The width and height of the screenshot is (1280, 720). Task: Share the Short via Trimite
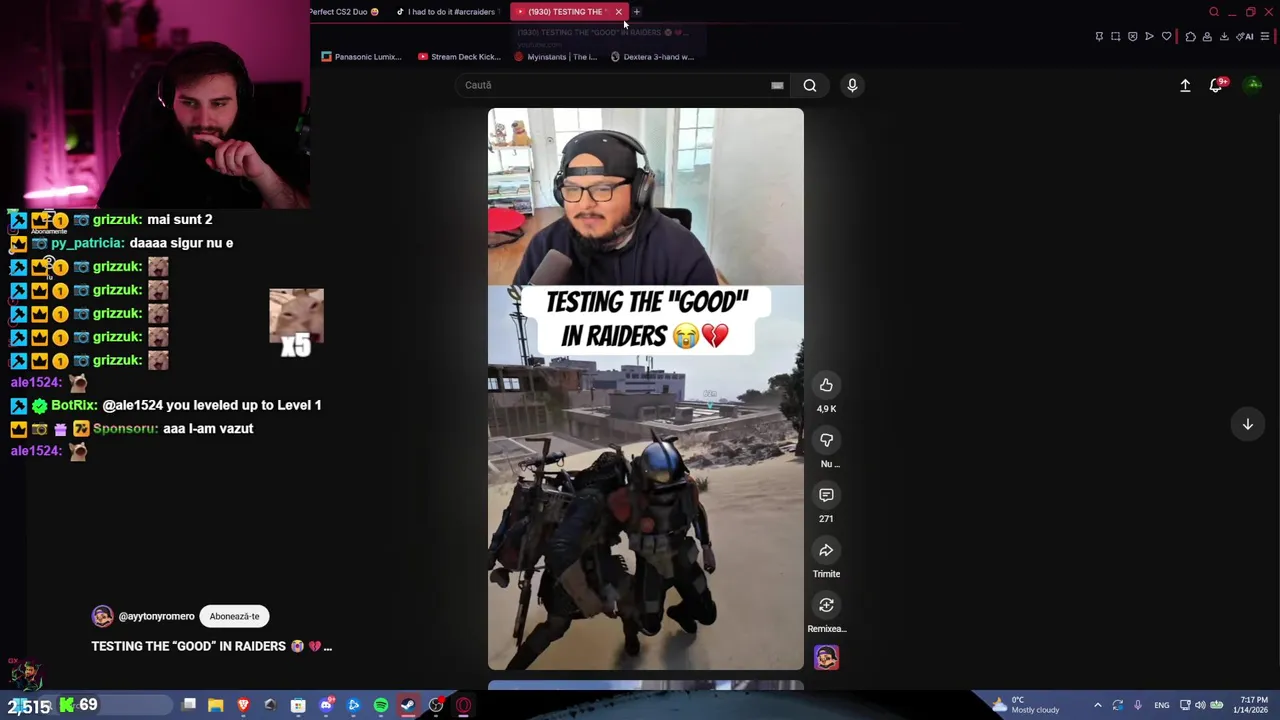click(826, 550)
